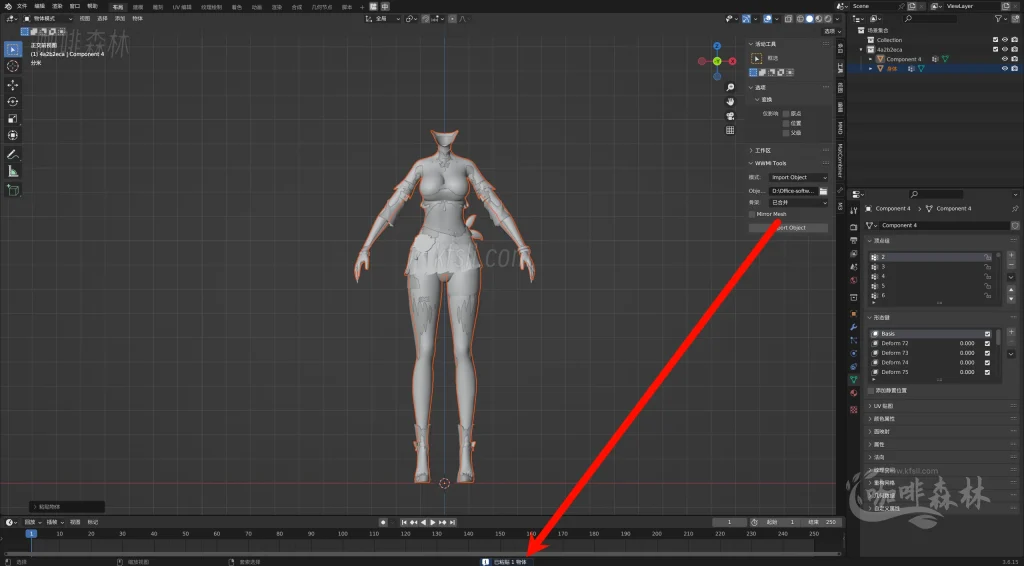Open the outliner filter dropdown
1024x566 pixels.
(x=1004, y=19)
